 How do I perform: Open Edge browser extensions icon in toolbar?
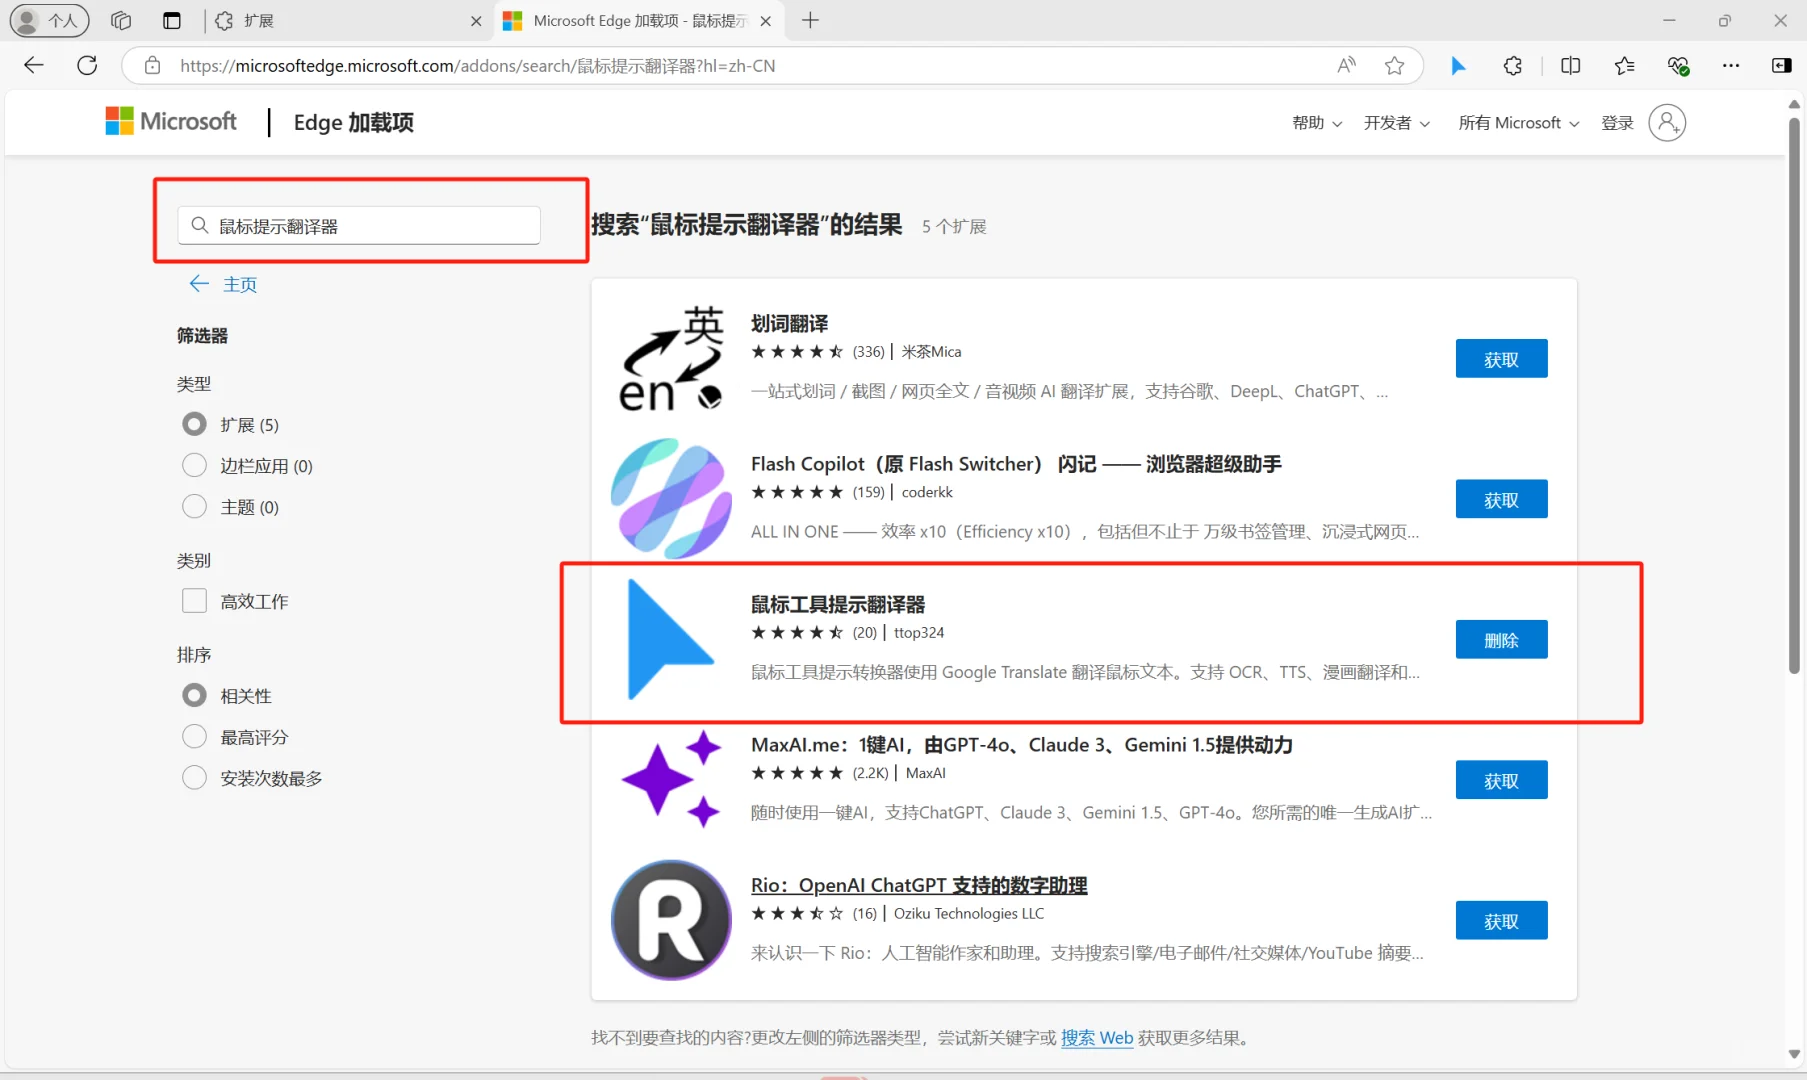1512,65
